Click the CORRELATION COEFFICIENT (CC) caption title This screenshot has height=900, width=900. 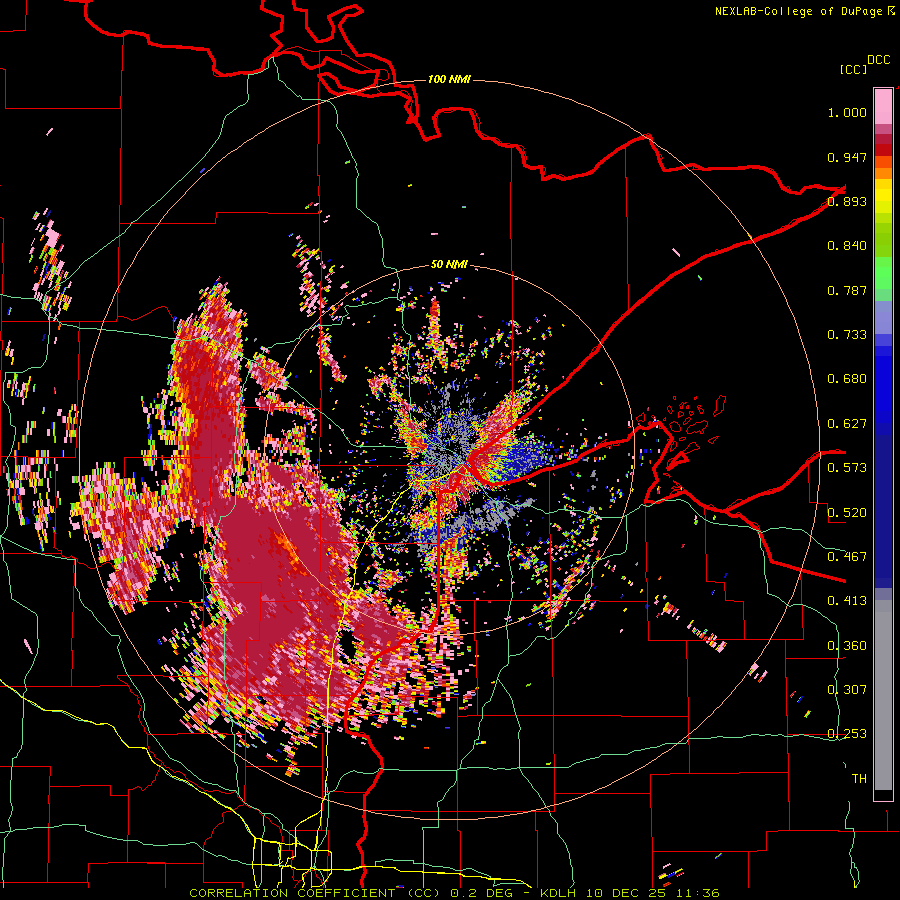[315, 893]
